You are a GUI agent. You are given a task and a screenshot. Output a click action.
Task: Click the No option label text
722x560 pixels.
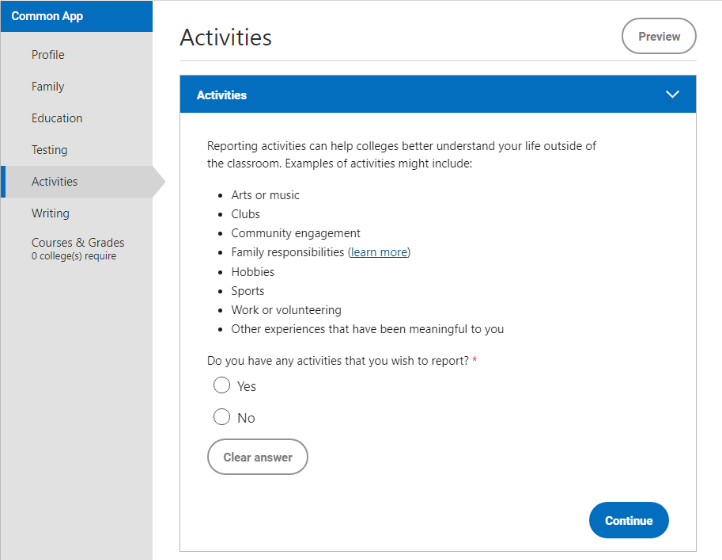pyautogui.click(x=246, y=418)
